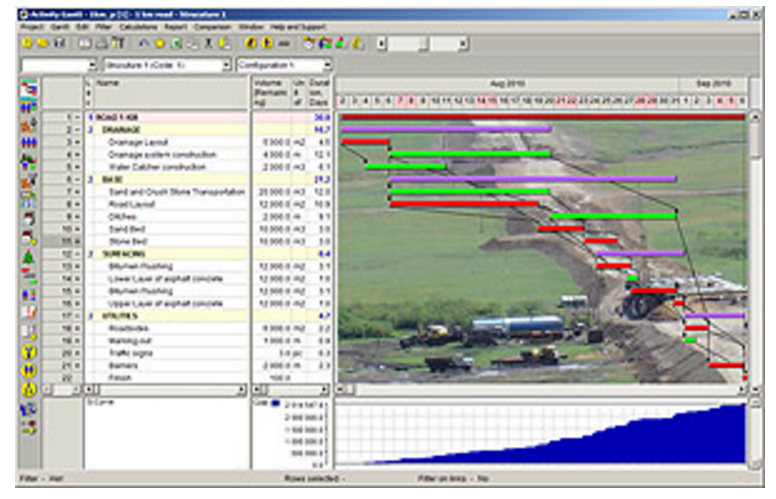Click the yellow circle icon starting the toolbar
This screenshot has height=499, width=776.
coord(27,44)
